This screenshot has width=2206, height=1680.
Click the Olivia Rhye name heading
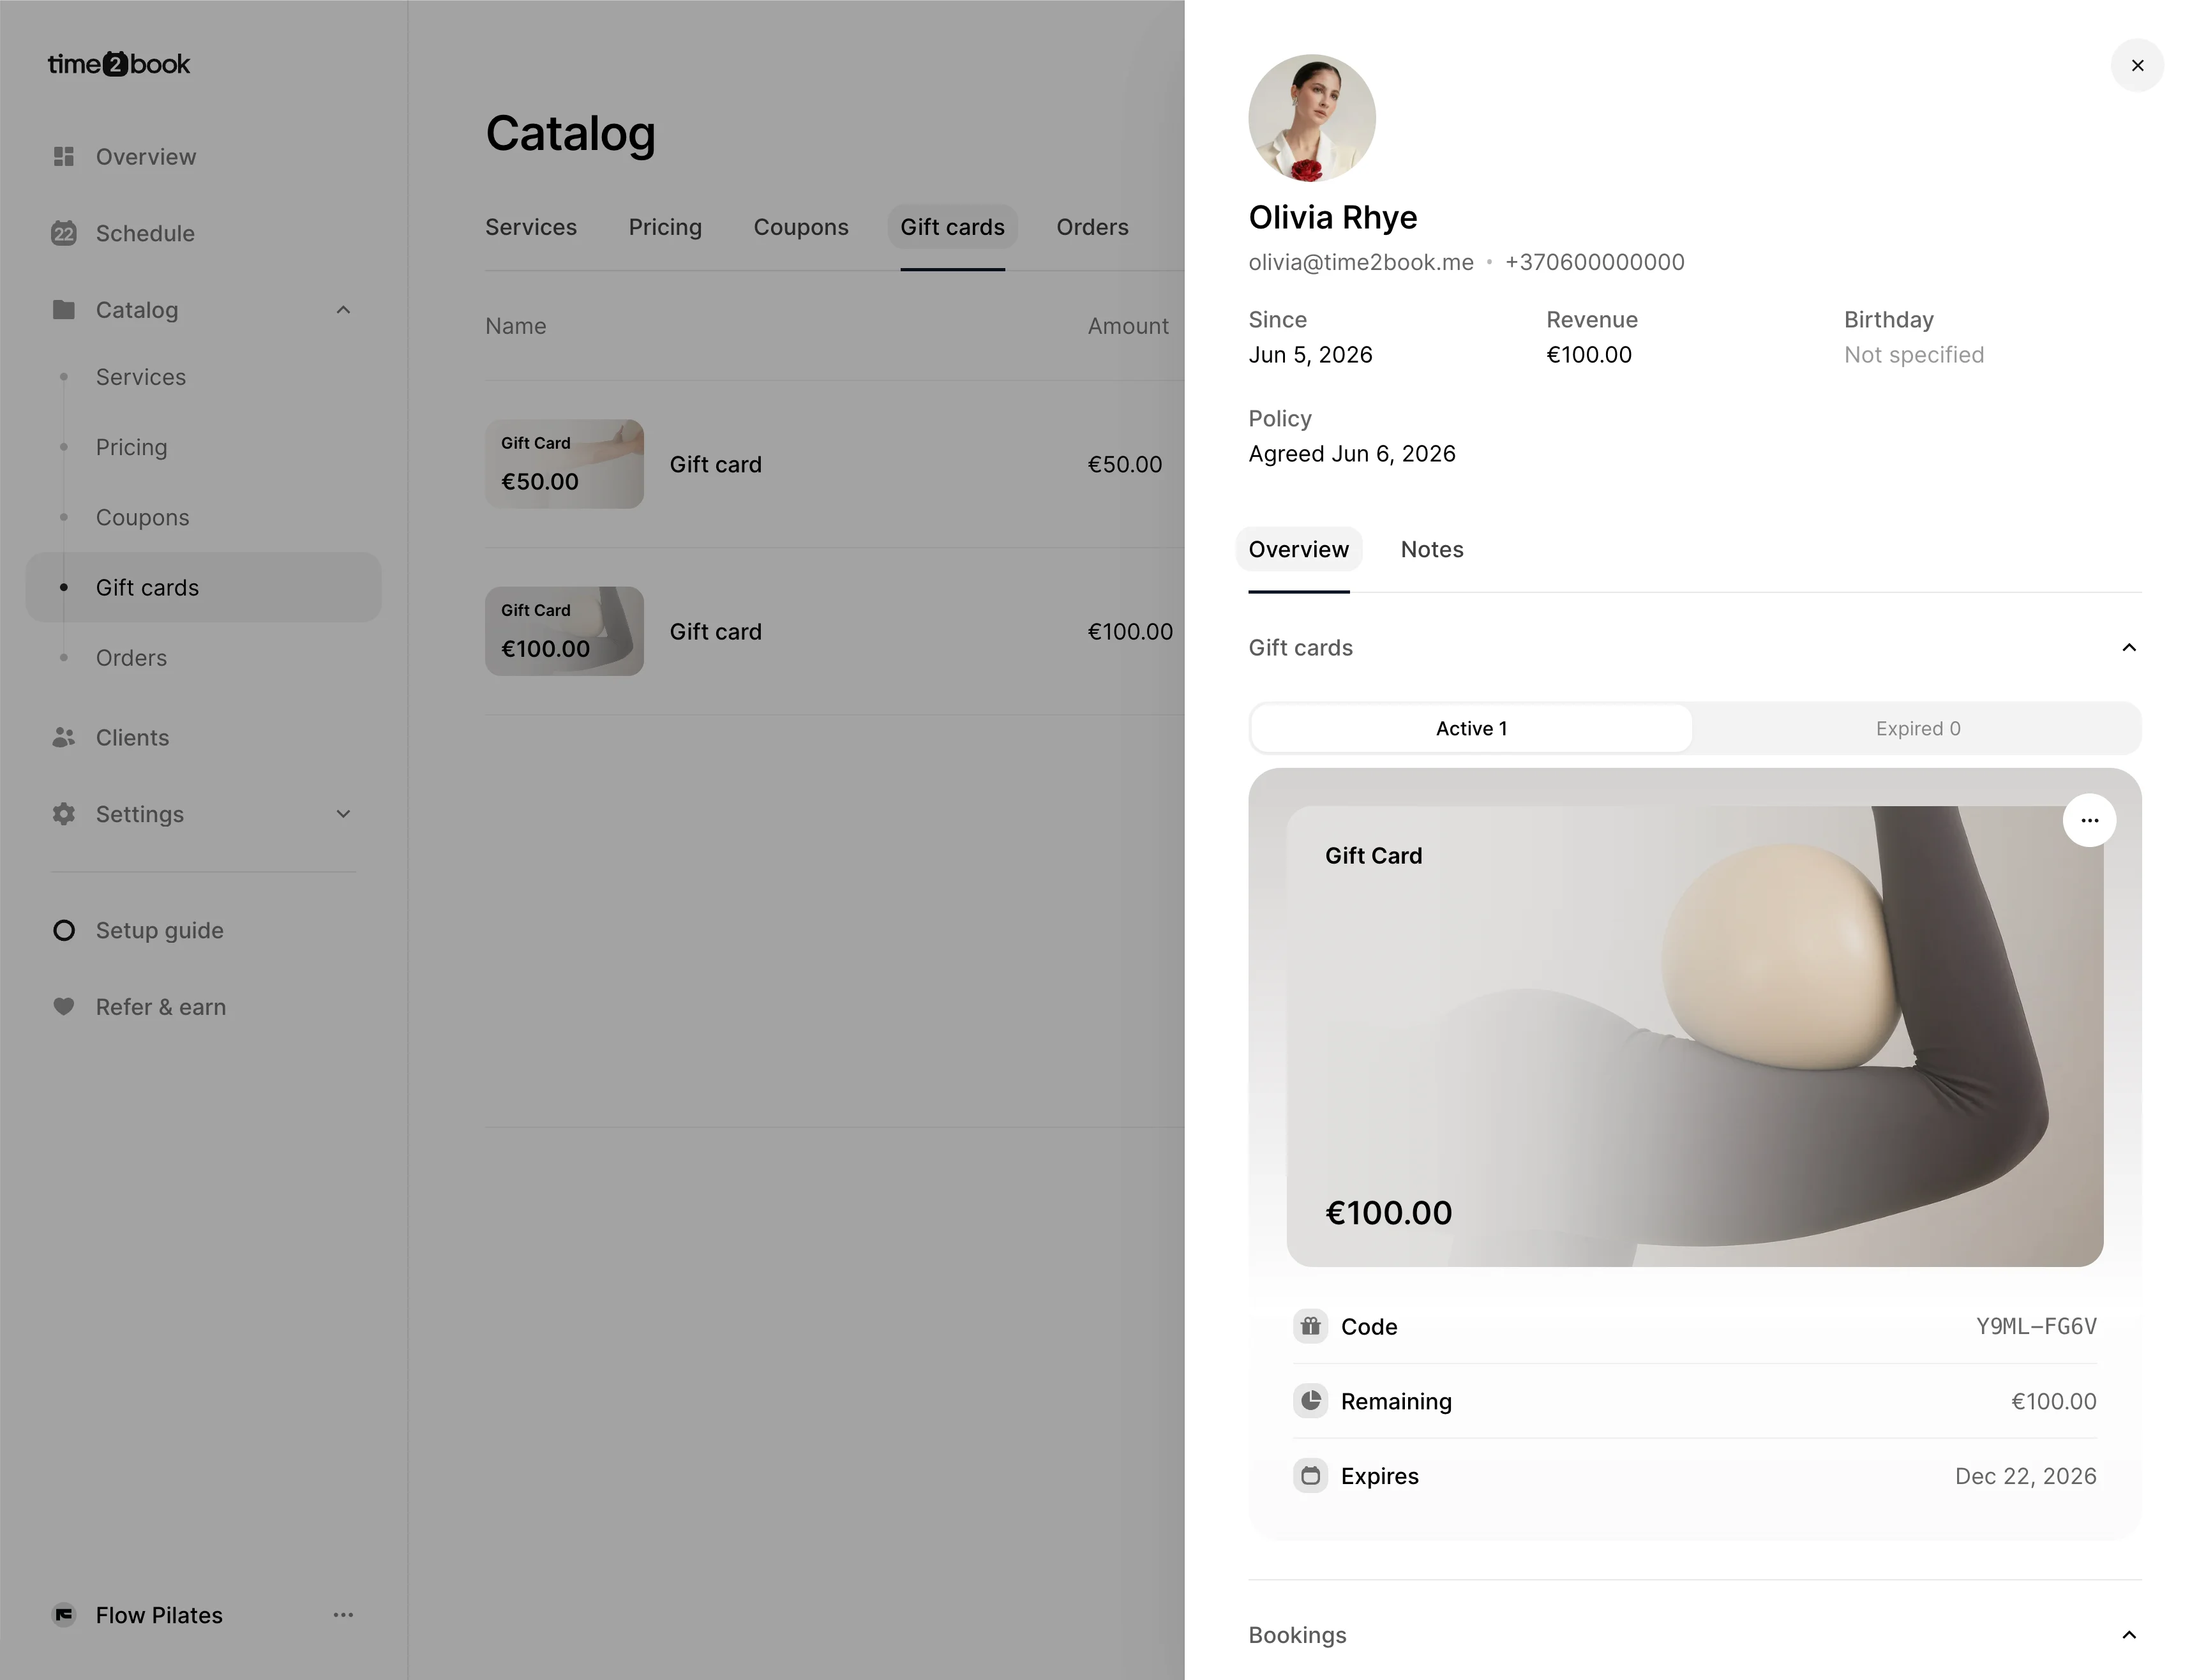(1332, 217)
